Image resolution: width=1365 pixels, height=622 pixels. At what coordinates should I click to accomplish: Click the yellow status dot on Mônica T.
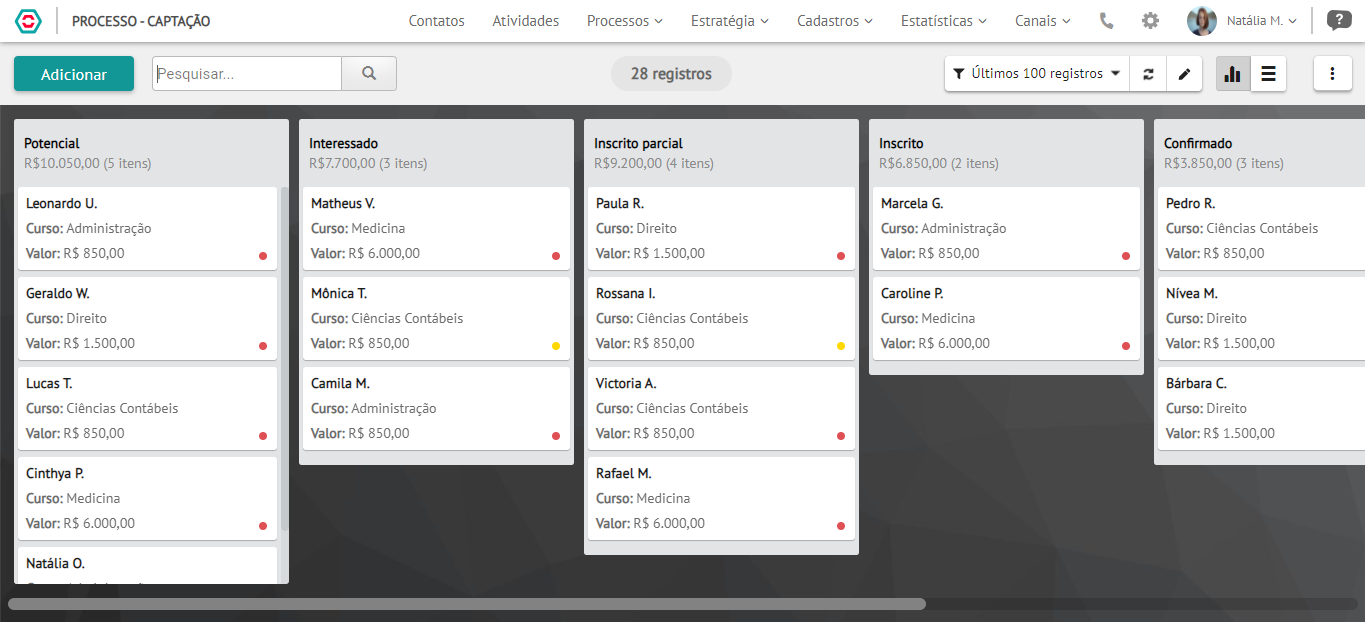(x=556, y=346)
